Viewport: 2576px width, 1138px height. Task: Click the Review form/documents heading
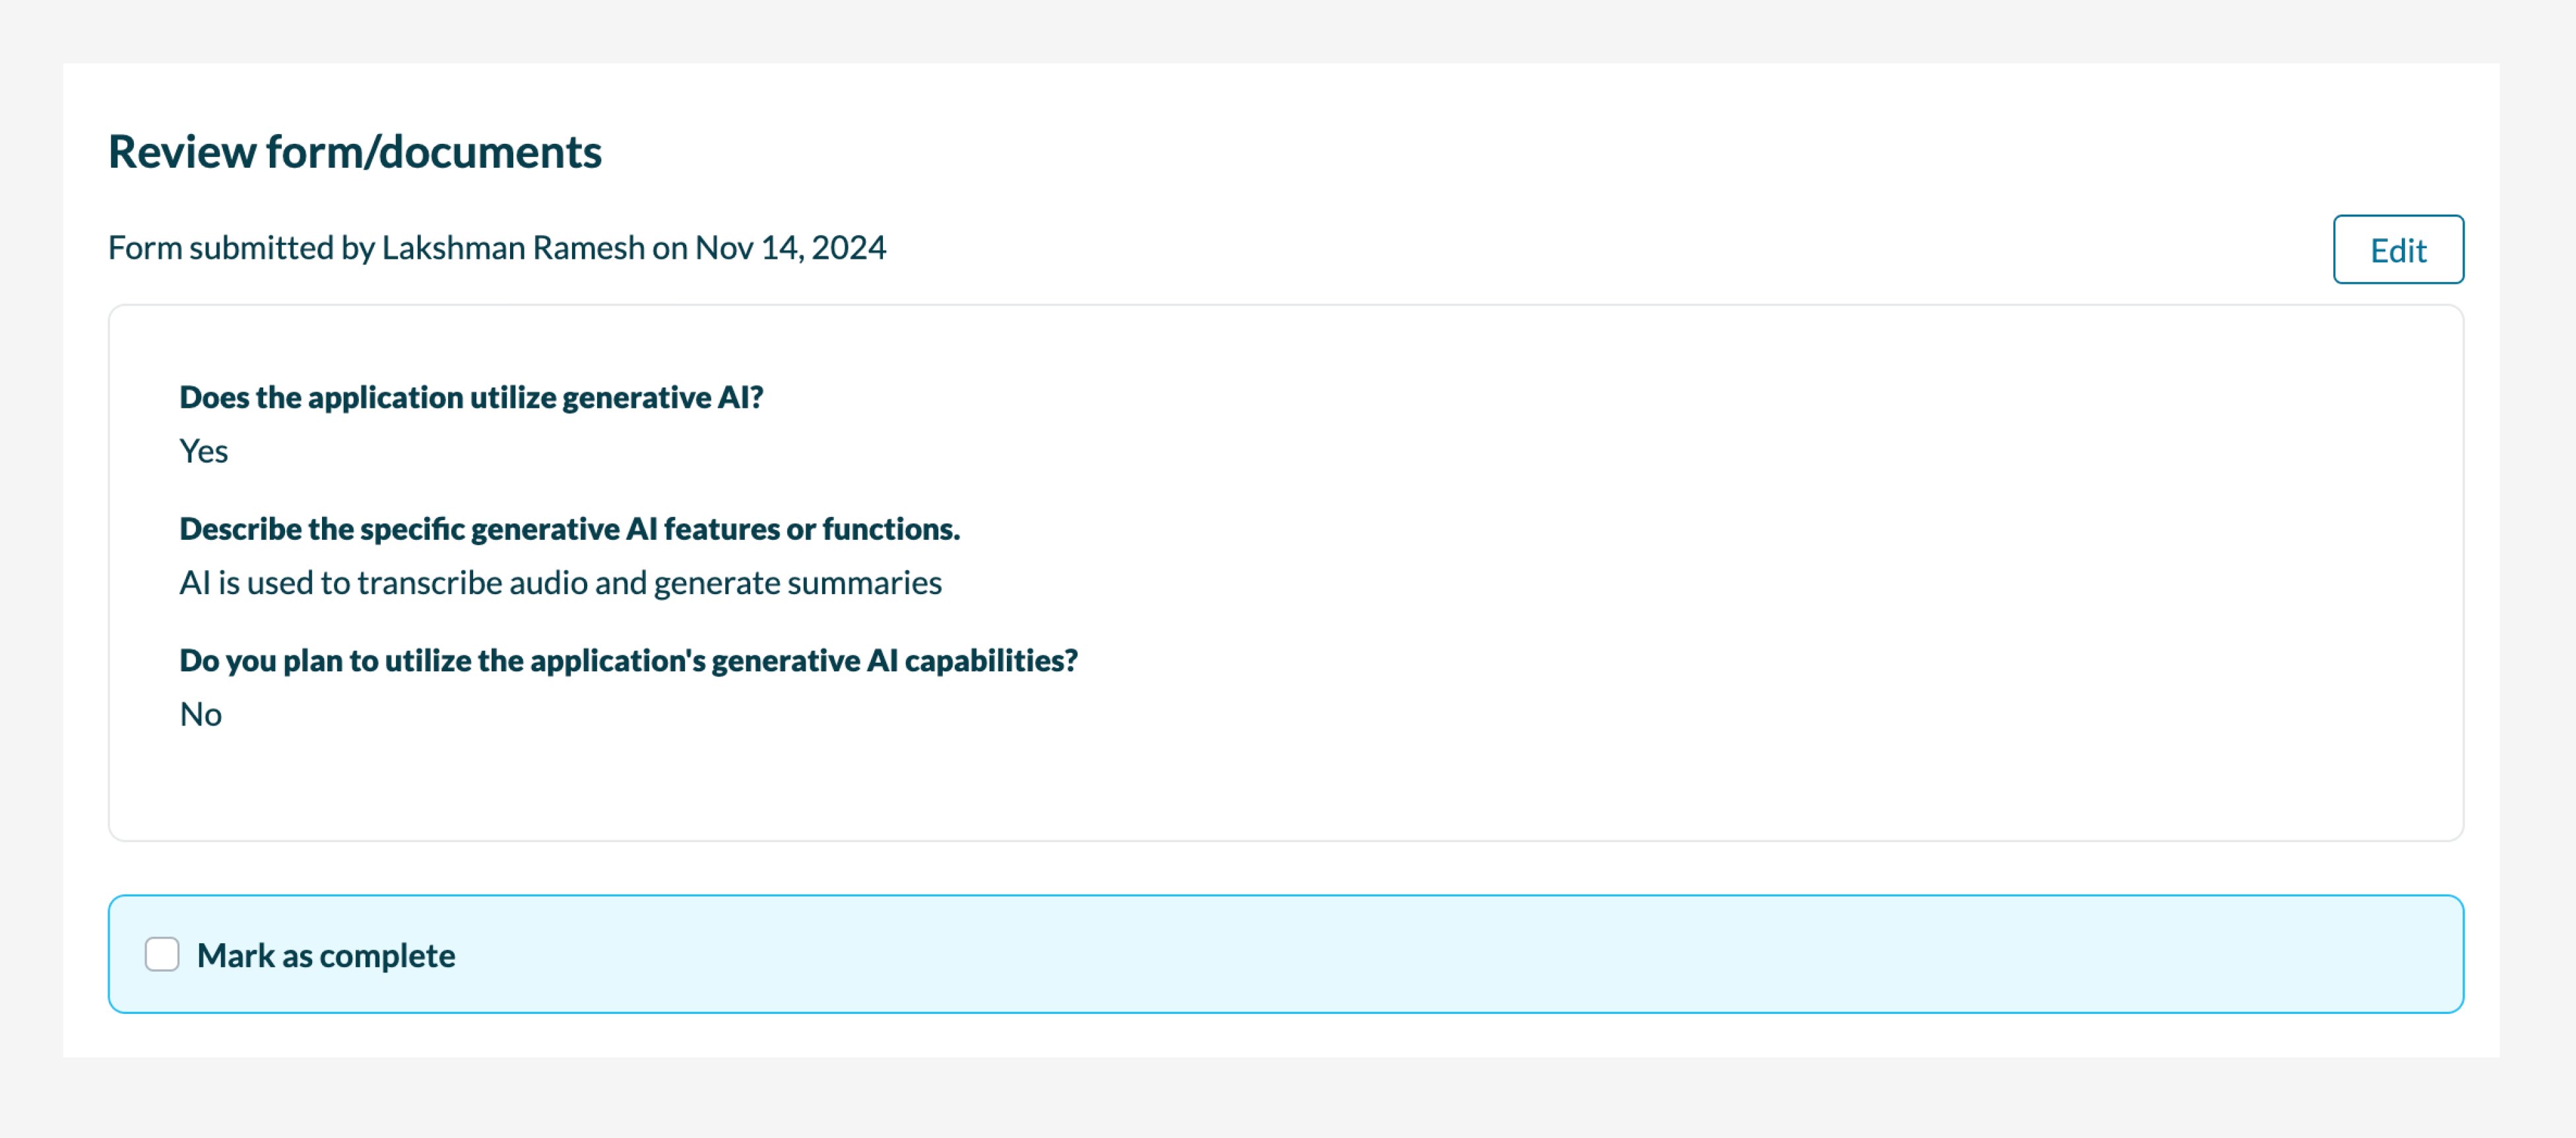coord(354,152)
